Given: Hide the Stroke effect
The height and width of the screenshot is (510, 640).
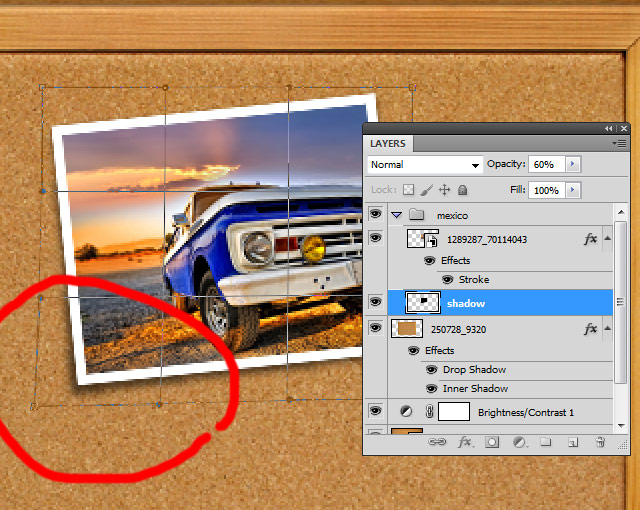Looking at the screenshot, I should pyautogui.click(x=448, y=280).
